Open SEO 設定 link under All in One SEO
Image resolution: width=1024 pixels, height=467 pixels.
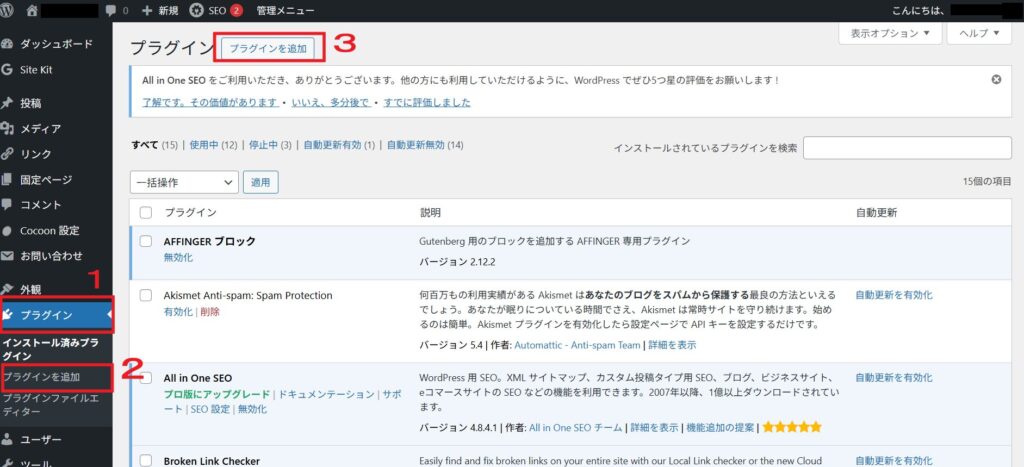click(x=210, y=410)
